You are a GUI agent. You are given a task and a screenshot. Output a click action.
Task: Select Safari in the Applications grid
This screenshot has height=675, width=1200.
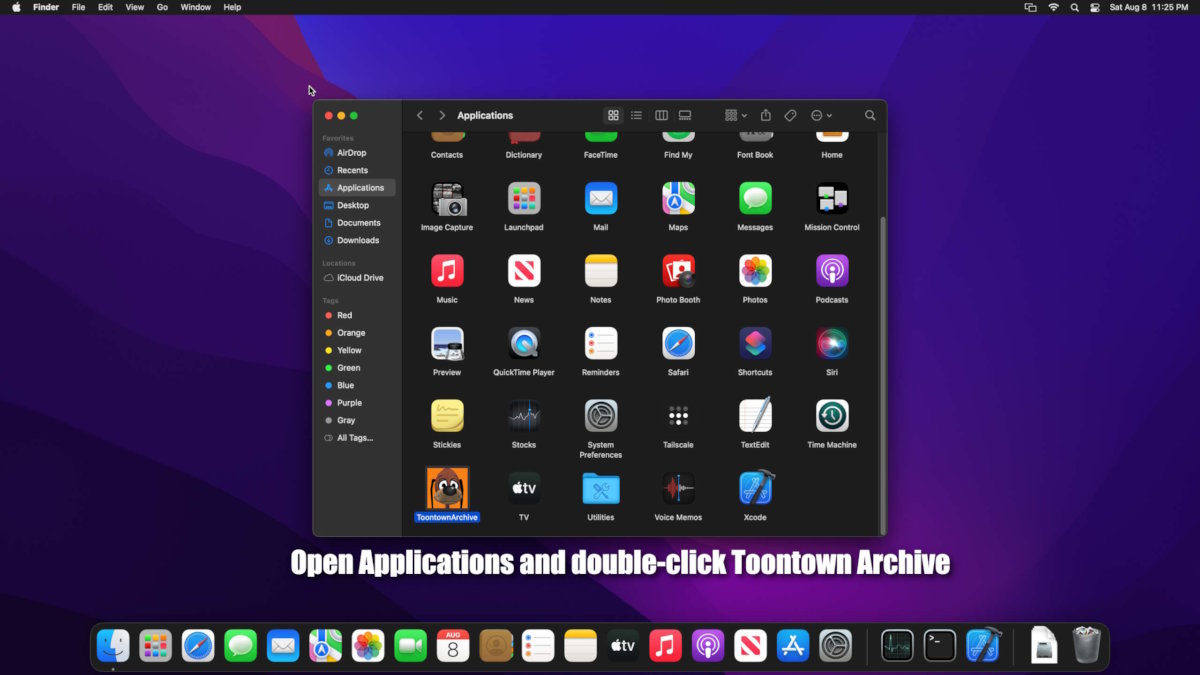(678, 343)
